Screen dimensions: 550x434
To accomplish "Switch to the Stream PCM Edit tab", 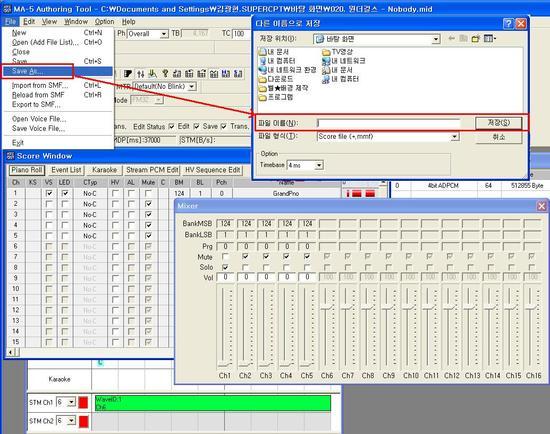I will [152, 170].
